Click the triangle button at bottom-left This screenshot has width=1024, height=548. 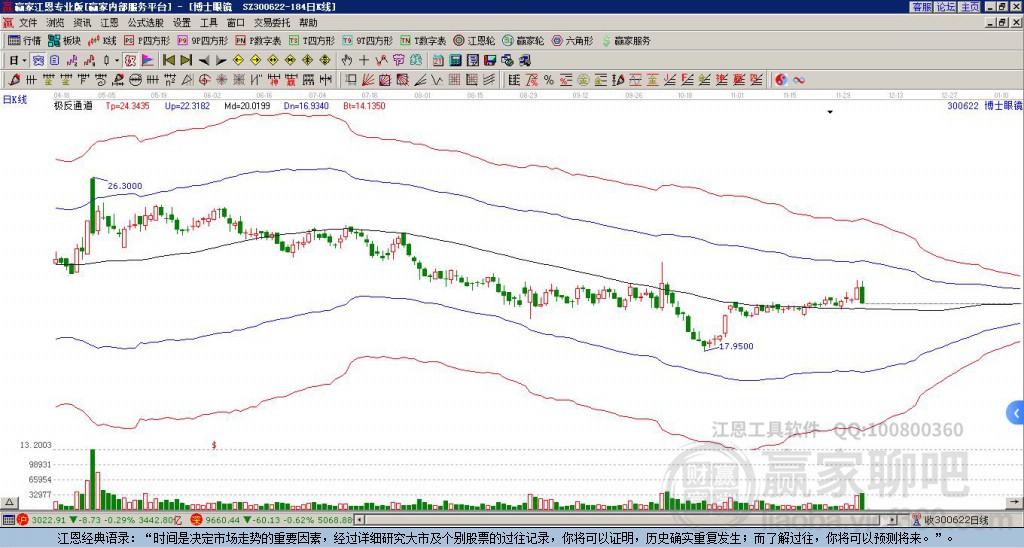9,502
